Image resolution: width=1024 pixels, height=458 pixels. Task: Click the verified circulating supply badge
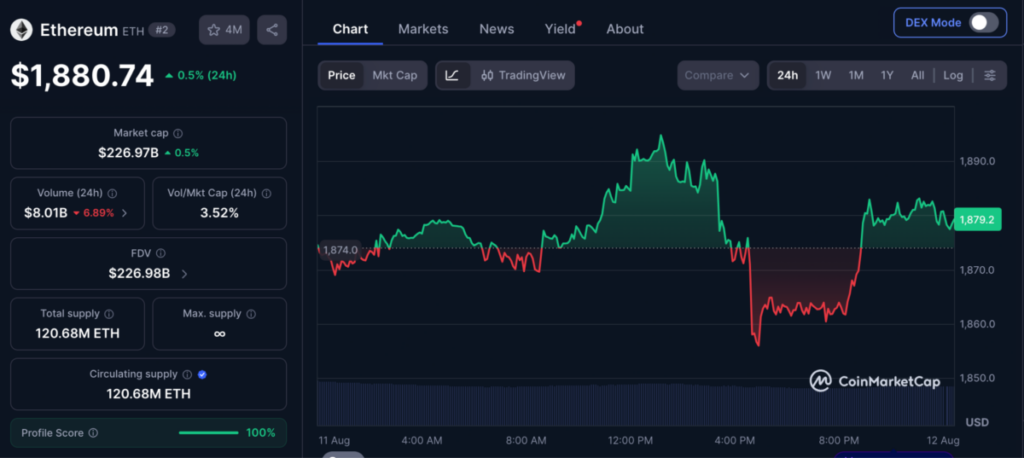coord(202,375)
